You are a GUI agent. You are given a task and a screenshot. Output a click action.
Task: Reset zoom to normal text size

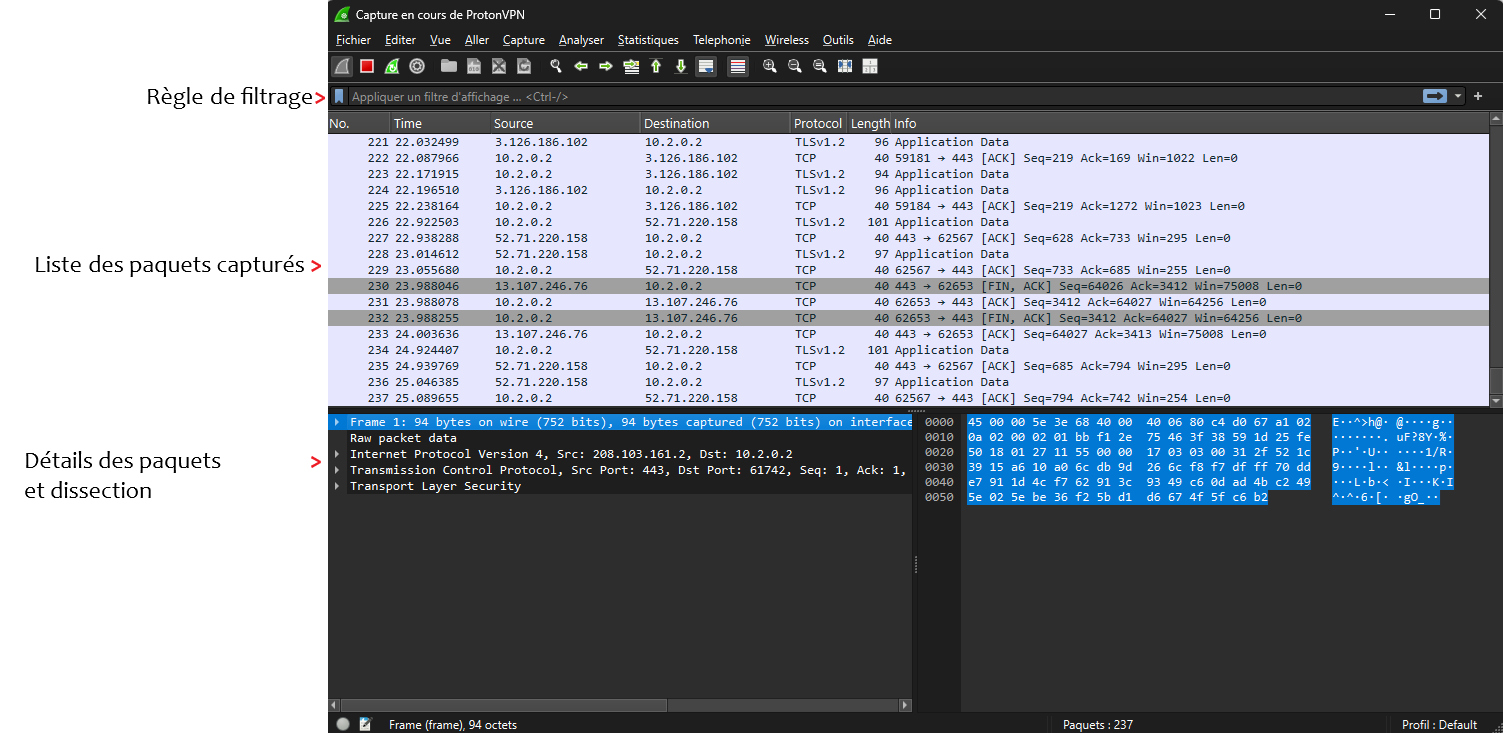(x=818, y=66)
